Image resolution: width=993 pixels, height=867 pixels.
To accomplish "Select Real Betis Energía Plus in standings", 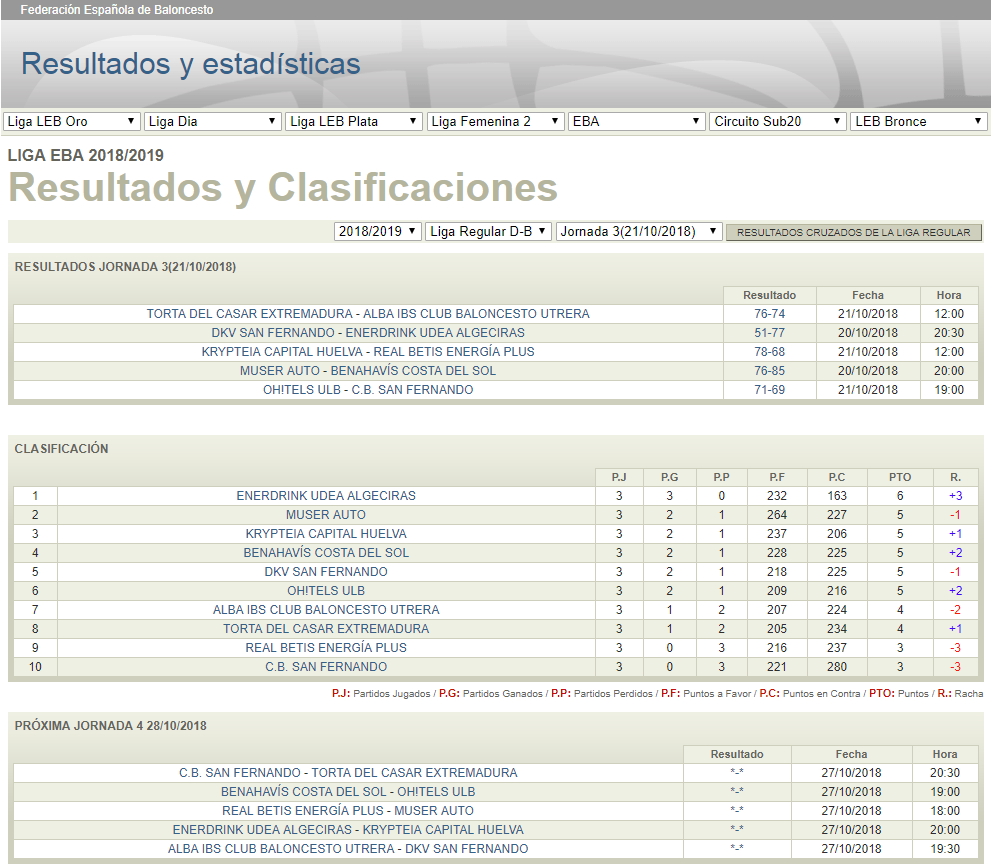I will (x=326, y=648).
